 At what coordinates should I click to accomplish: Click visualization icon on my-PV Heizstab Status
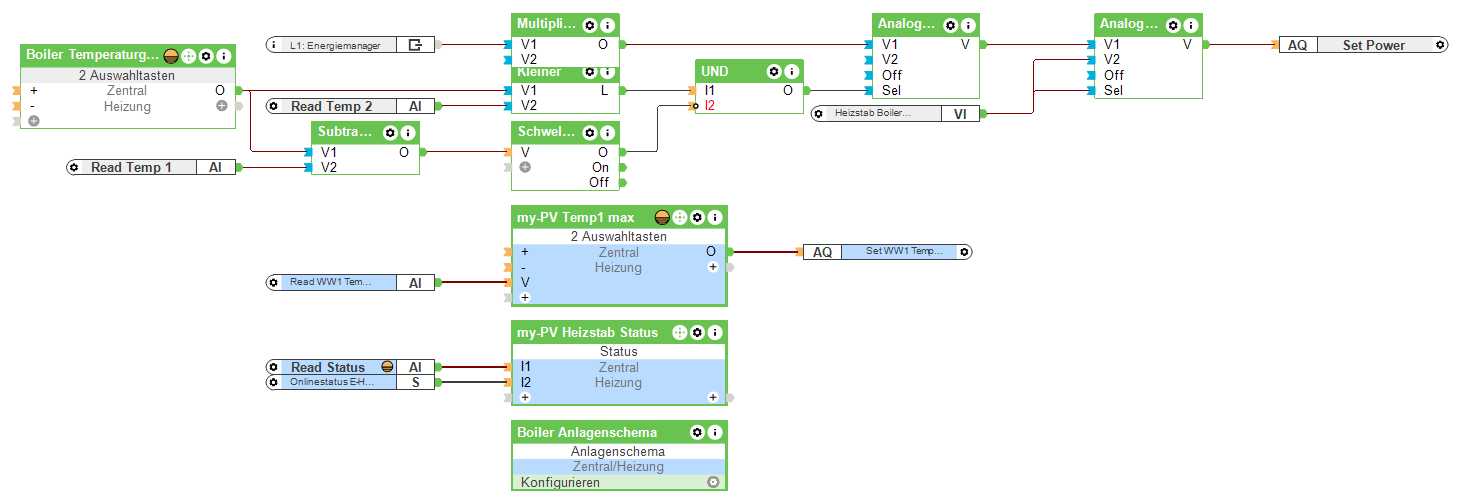tap(680, 332)
